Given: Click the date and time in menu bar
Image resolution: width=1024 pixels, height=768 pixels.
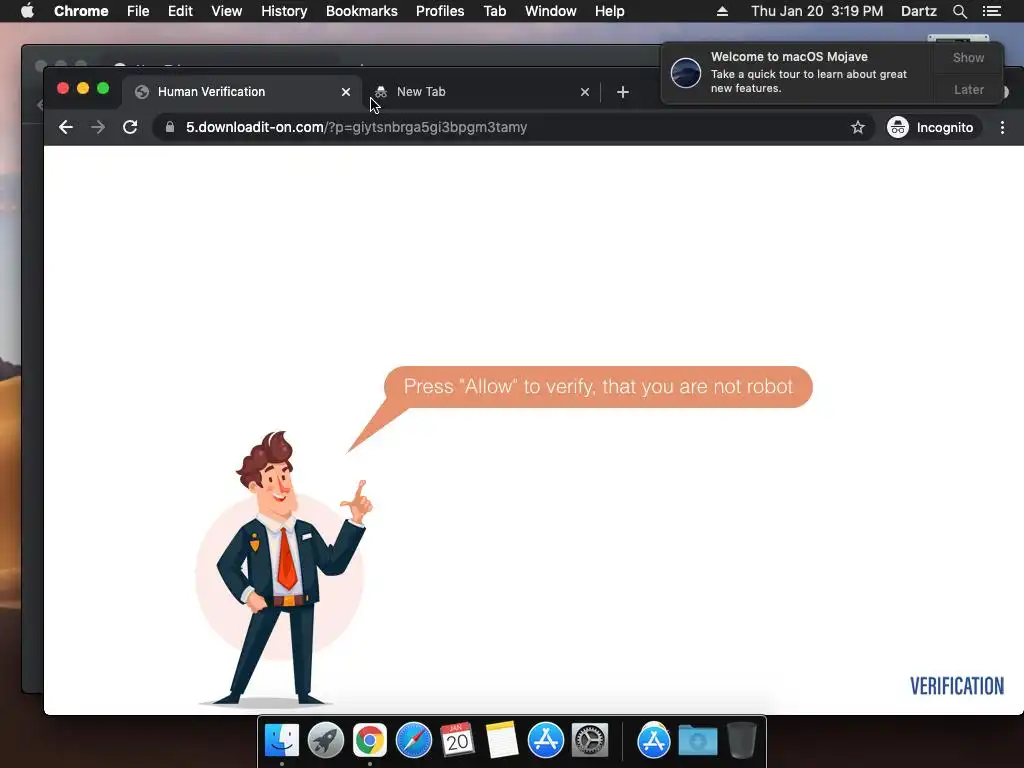Looking at the screenshot, I should tap(817, 11).
